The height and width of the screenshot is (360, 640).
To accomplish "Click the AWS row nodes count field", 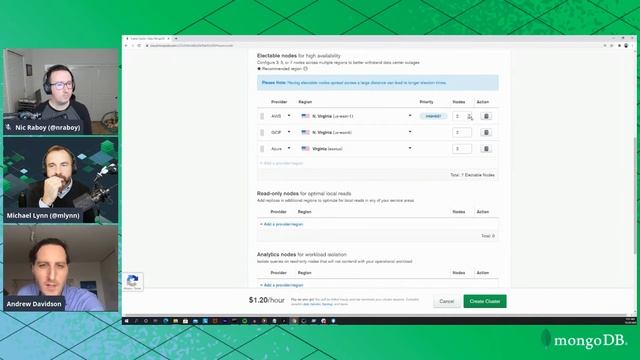I will (462, 116).
